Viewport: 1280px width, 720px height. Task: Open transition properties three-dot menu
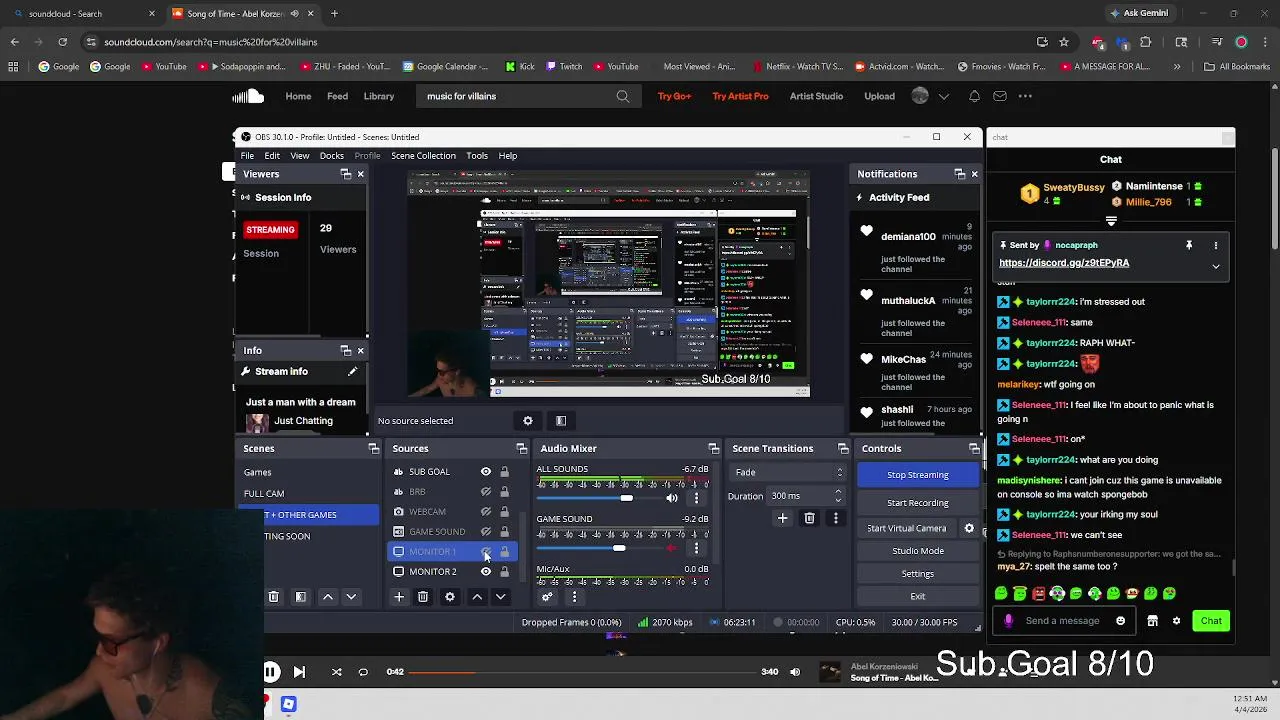[836, 518]
